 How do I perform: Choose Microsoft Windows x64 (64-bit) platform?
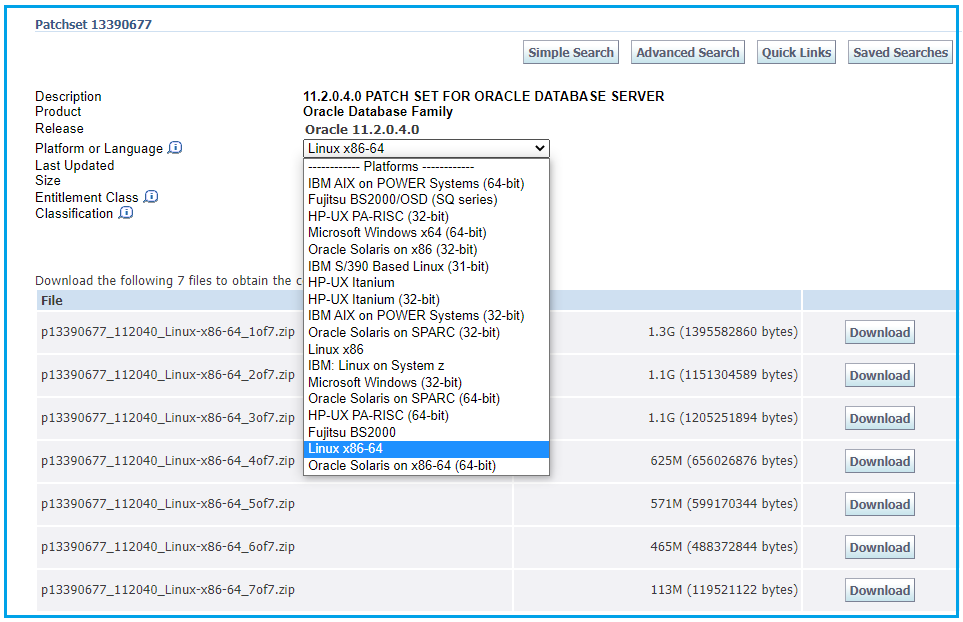click(x=426, y=233)
